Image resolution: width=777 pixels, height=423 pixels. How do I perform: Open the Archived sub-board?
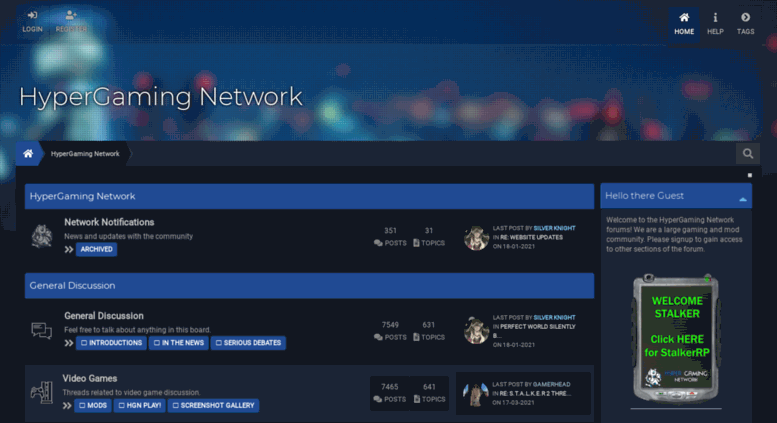pos(97,249)
